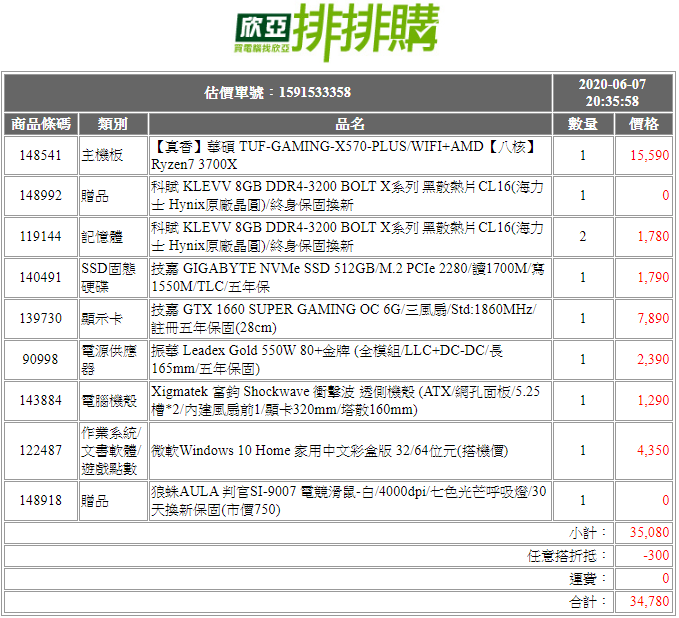Viewport: 679px width, 618px height.
Task: Click the 任意搭折抵 label
Action: click(x=567, y=556)
